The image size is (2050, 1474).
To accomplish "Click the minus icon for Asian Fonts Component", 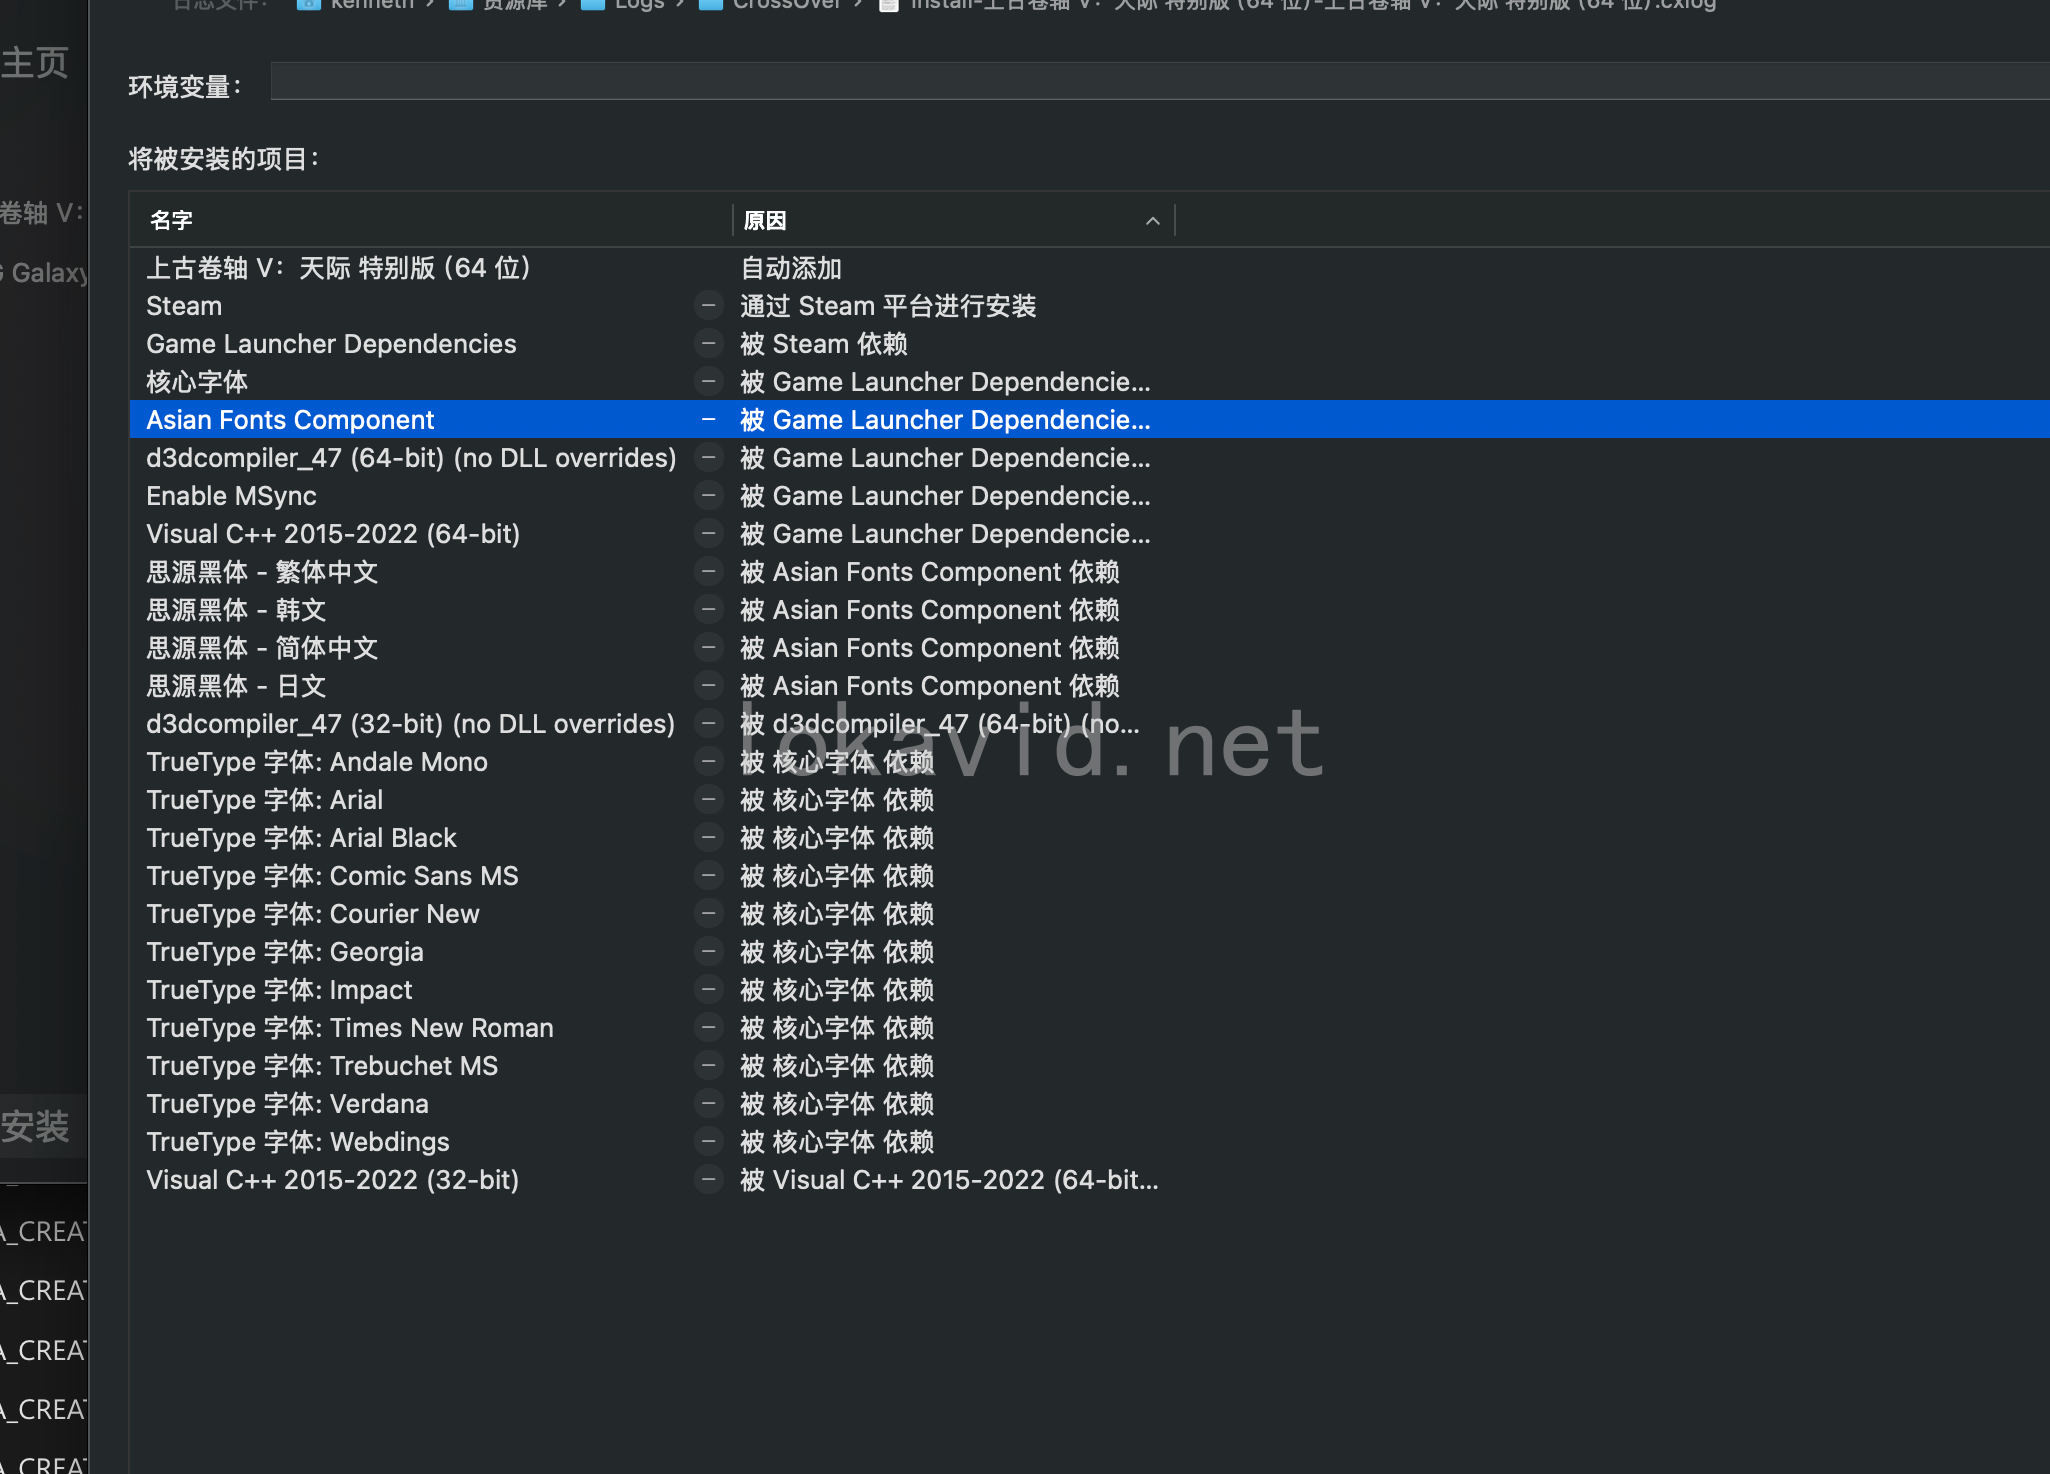I will coord(708,419).
